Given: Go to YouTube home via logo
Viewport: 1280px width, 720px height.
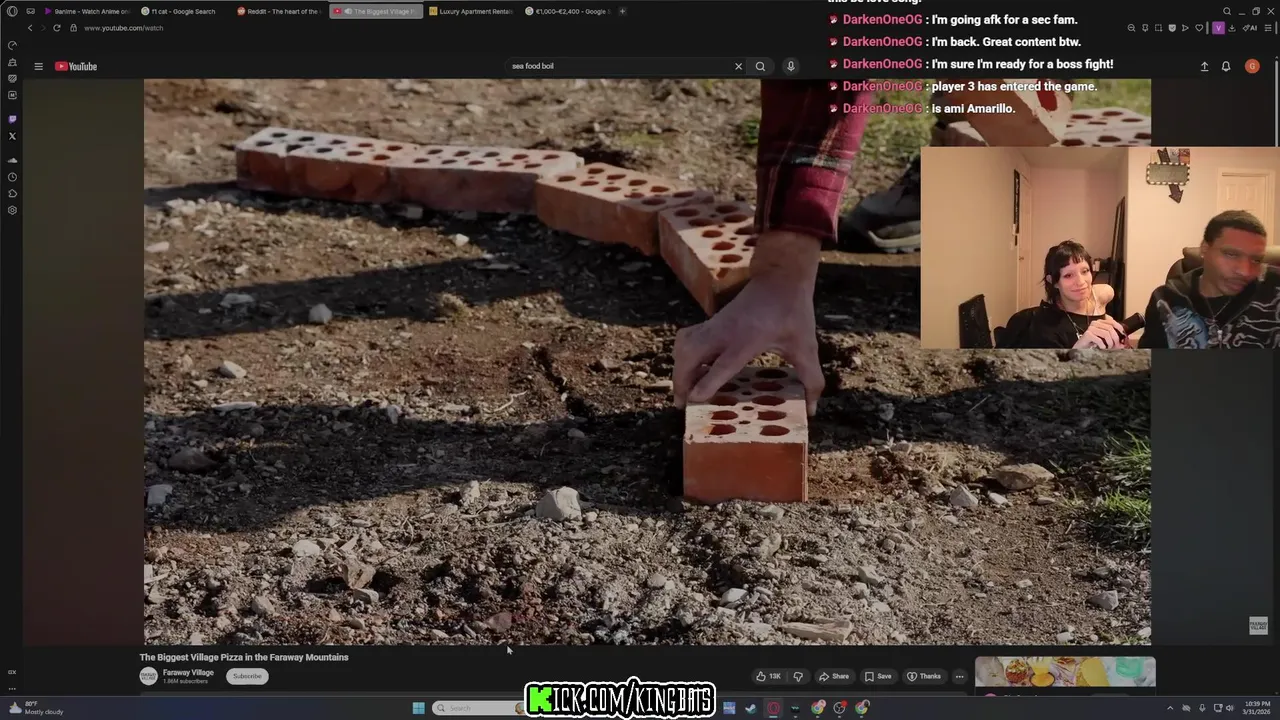Looking at the screenshot, I should point(76,66).
